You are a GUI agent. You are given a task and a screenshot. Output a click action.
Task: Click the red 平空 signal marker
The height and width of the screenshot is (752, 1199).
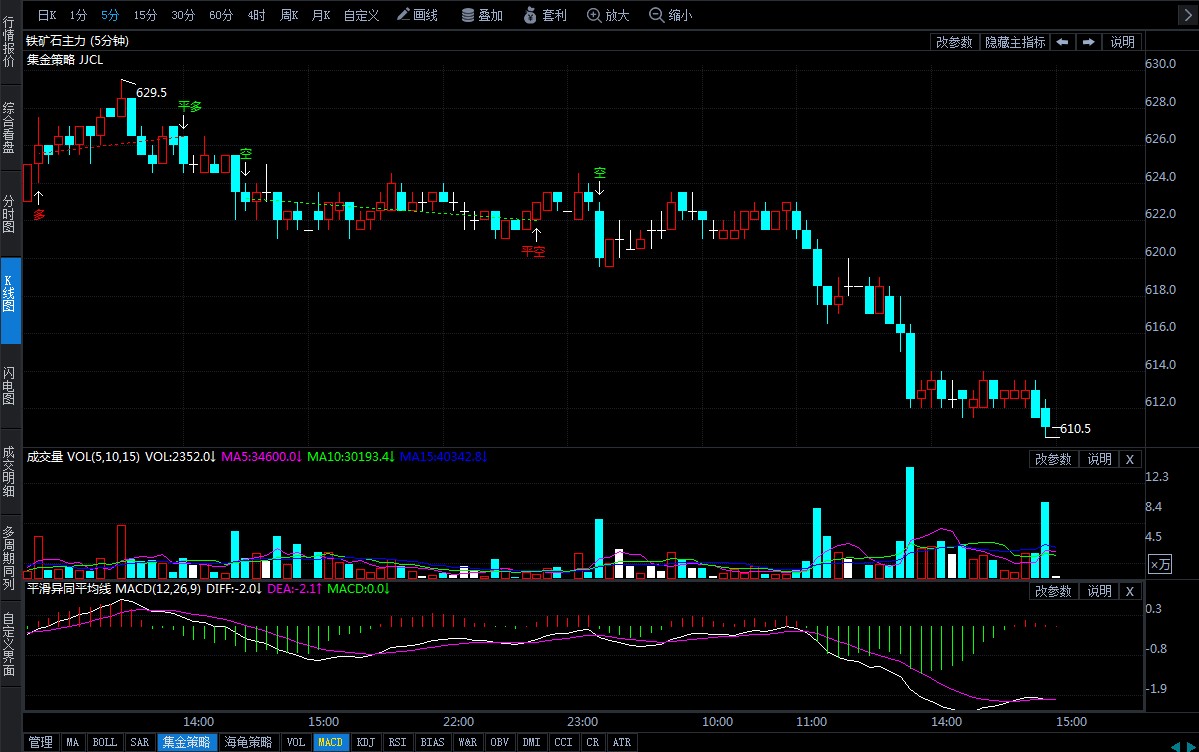(534, 251)
